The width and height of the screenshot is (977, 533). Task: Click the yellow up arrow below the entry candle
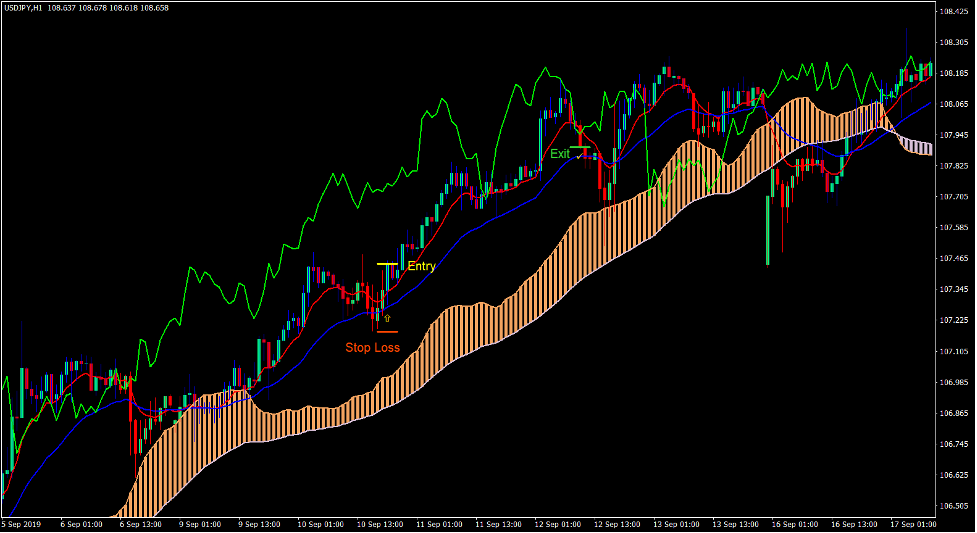[x=387, y=317]
